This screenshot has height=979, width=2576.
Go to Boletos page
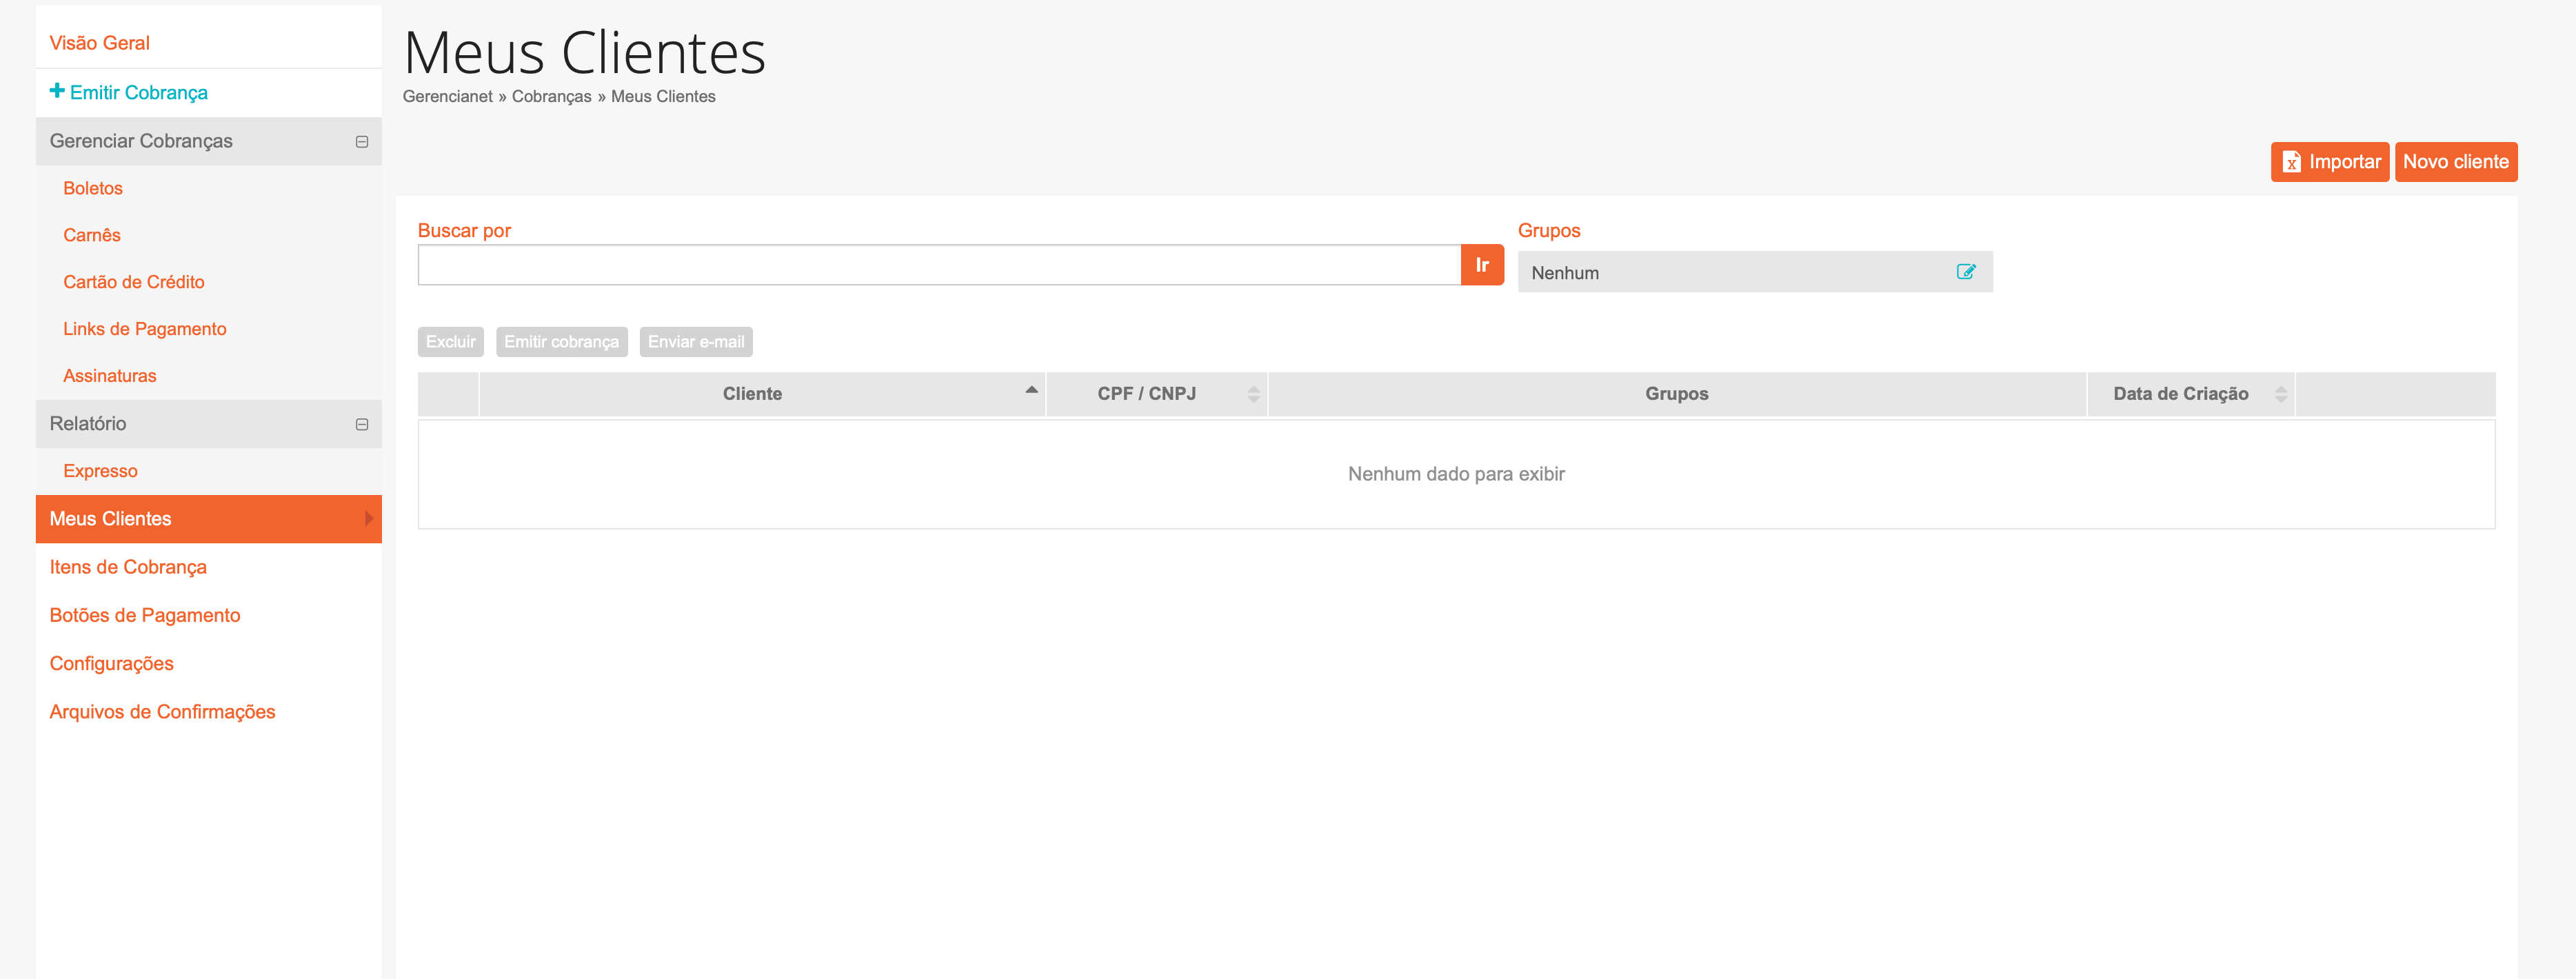point(93,188)
